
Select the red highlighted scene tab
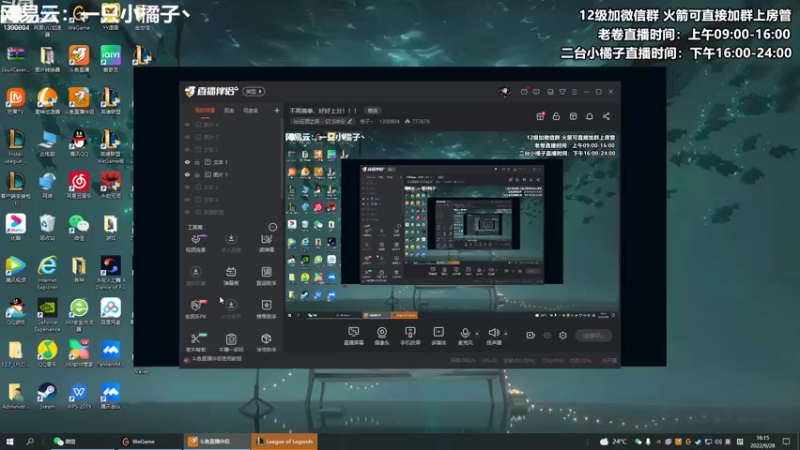(x=205, y=110)
